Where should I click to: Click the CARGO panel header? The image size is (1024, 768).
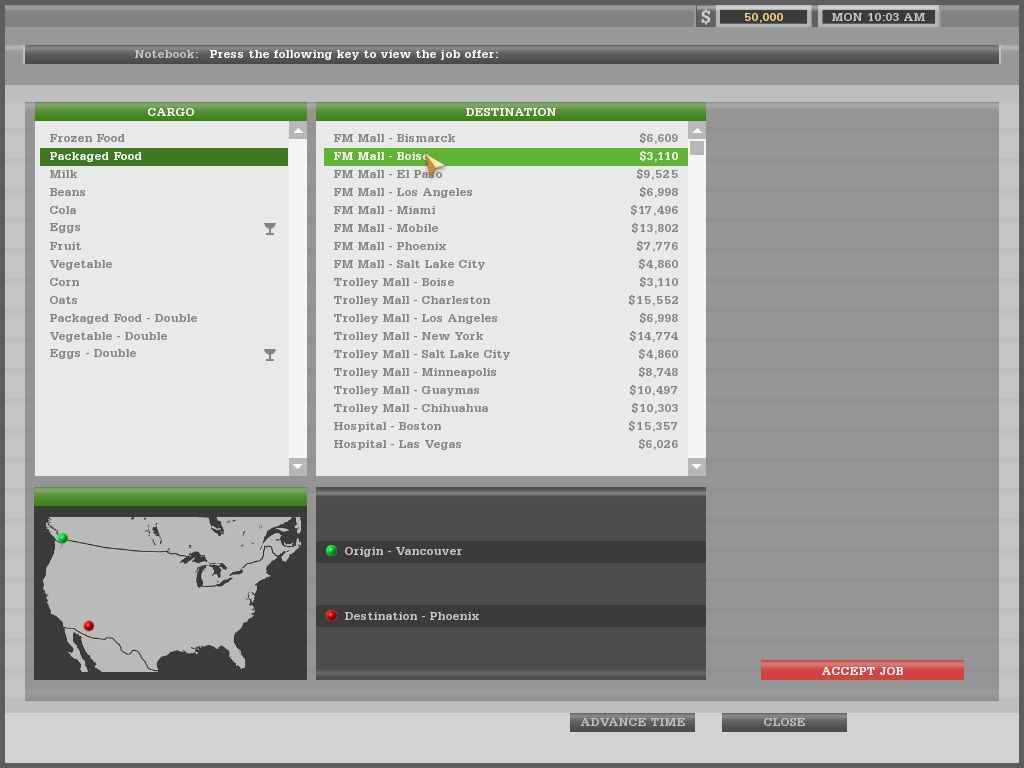pos(170,112)
